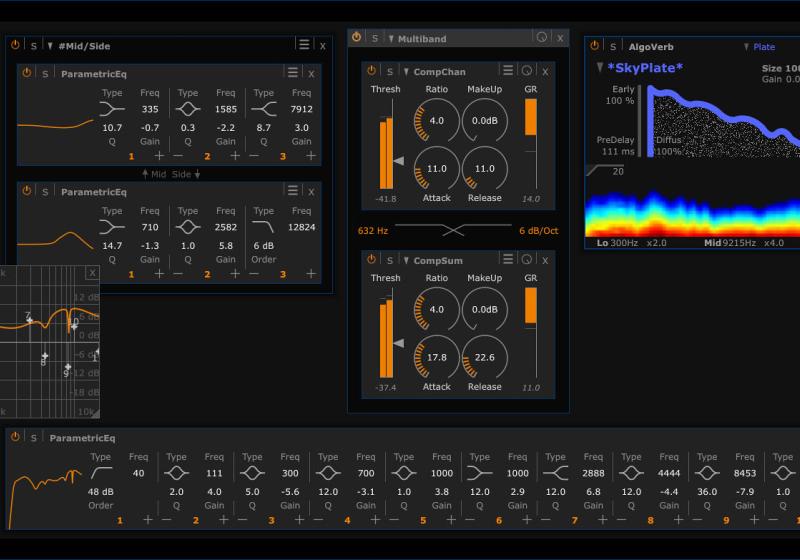The height and width of the screenshot is (560, 800).
Task: Toggle power of the bottom ParametricEq
Action: coord(15,437)
